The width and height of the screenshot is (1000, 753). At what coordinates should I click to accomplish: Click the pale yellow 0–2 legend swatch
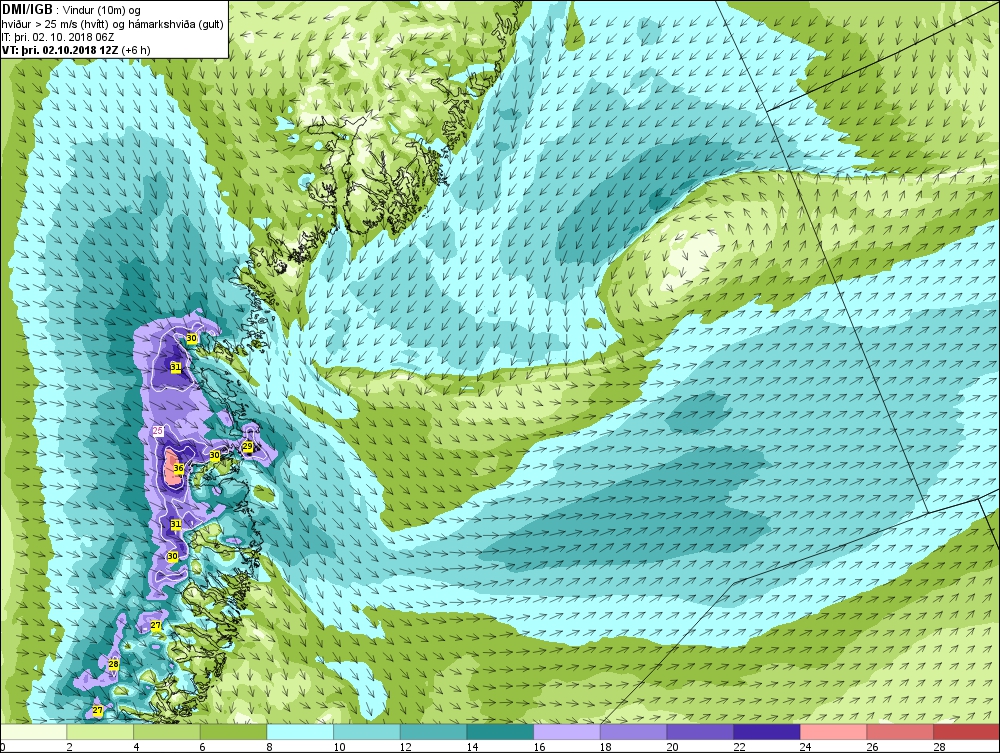[34, 732]
